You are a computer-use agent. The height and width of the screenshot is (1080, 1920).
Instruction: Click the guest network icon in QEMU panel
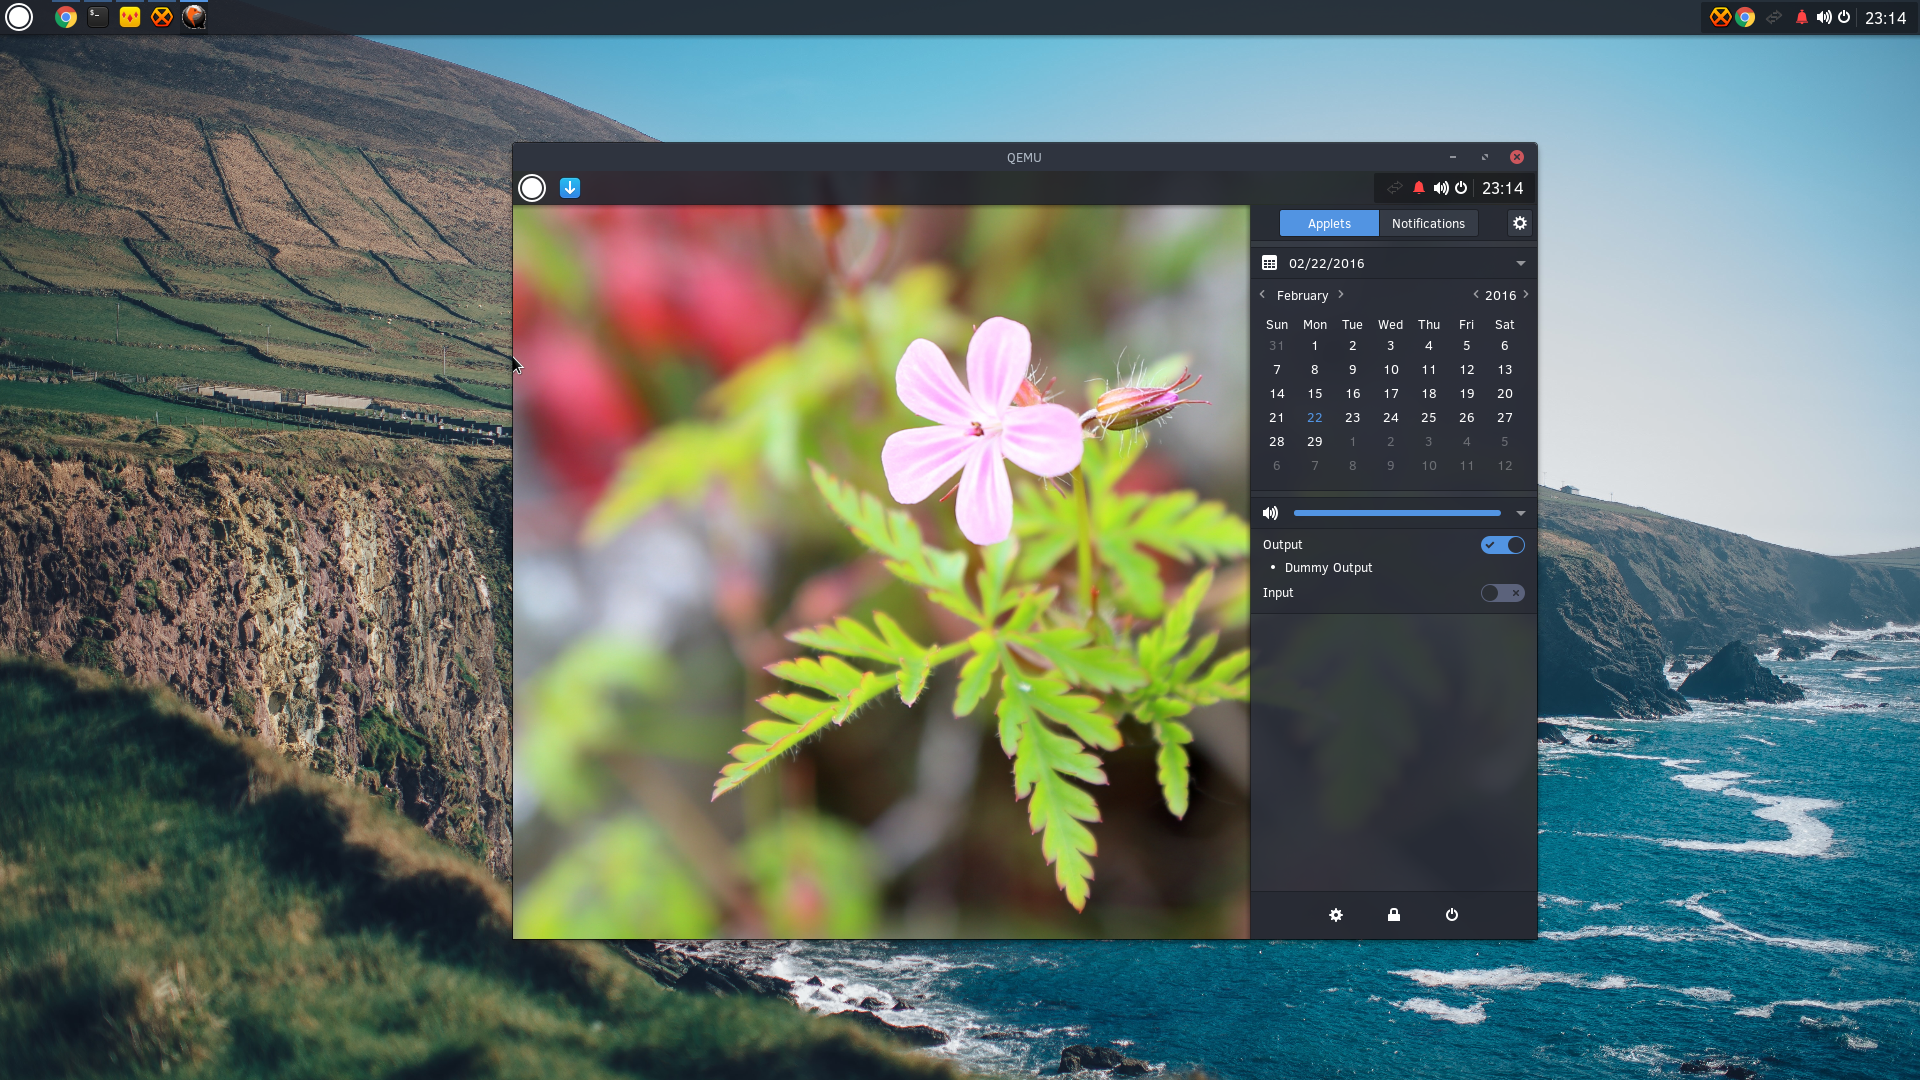pyautogui.click(x=1394, y=188)
